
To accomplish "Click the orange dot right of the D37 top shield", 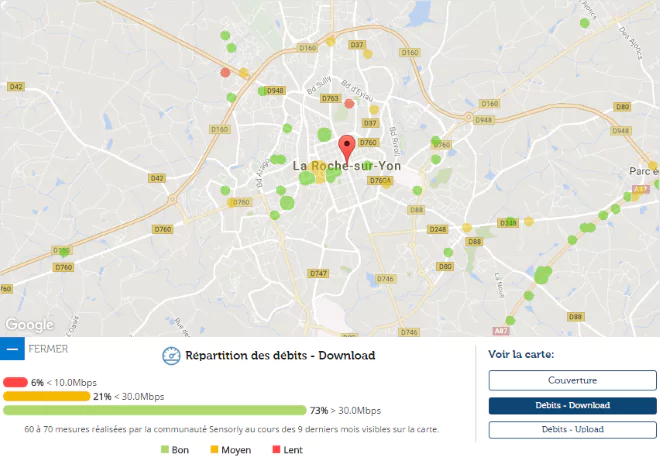I will point(367,54).
